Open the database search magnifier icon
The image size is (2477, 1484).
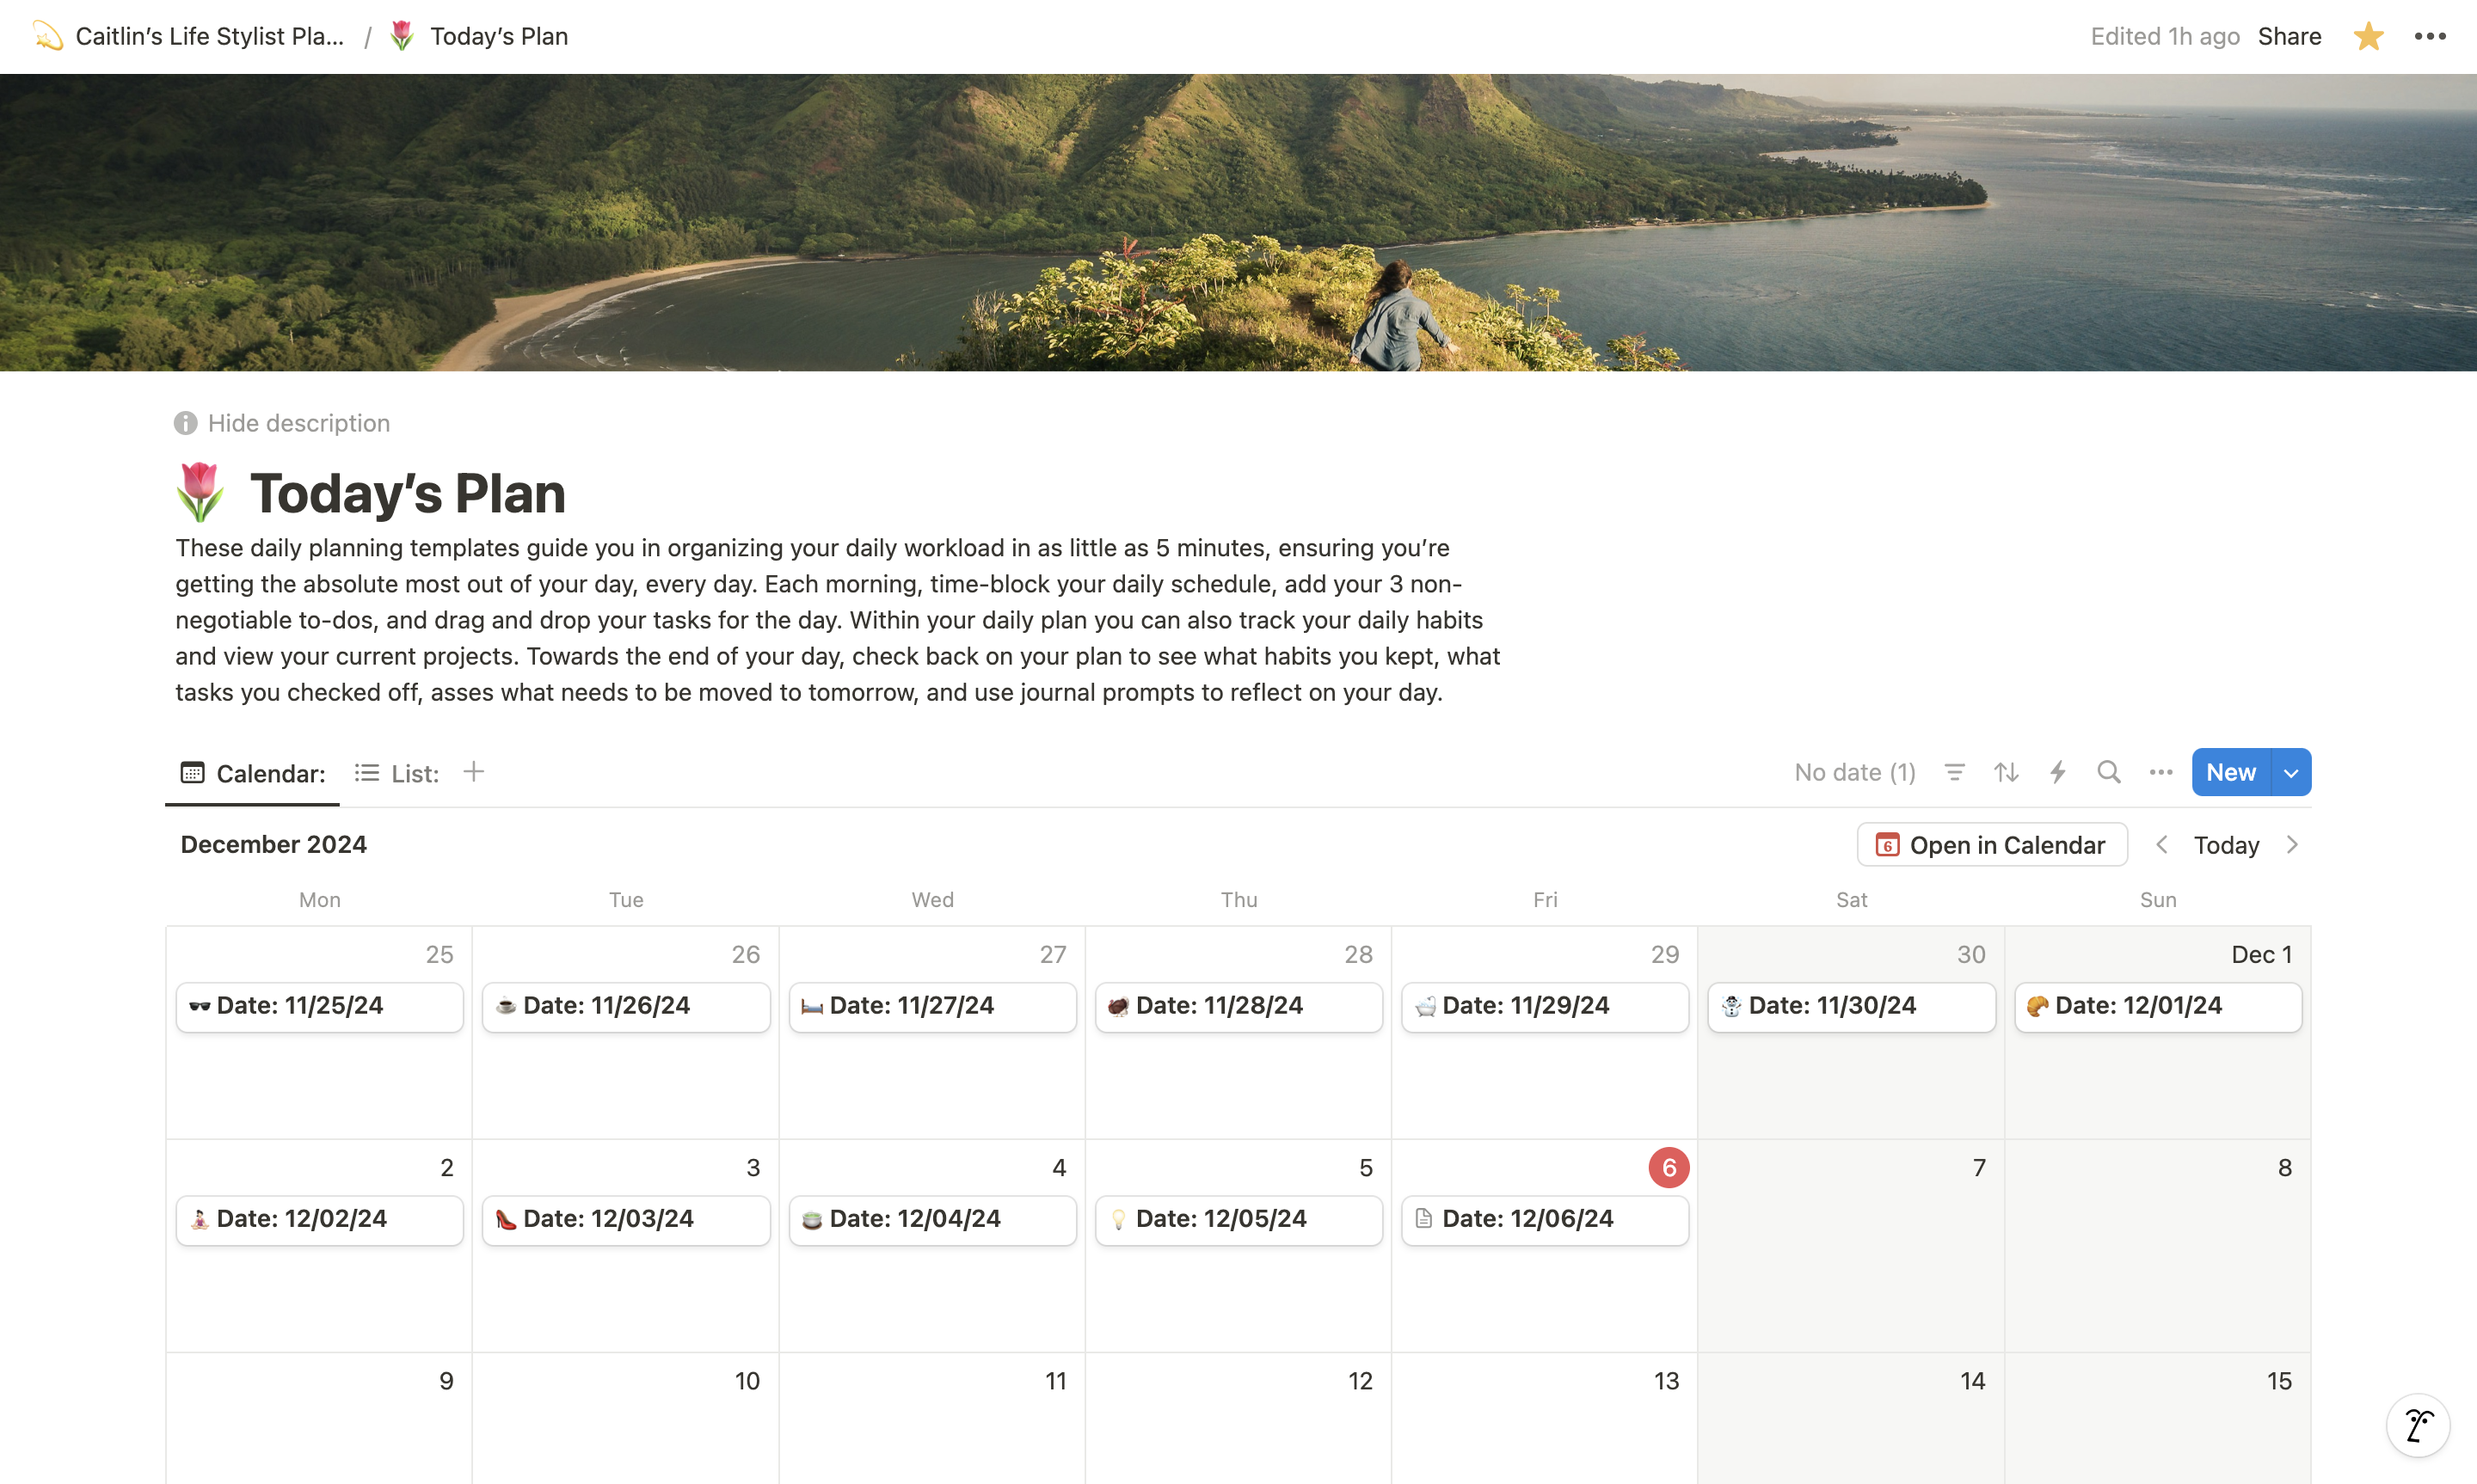pos(2108,772)
